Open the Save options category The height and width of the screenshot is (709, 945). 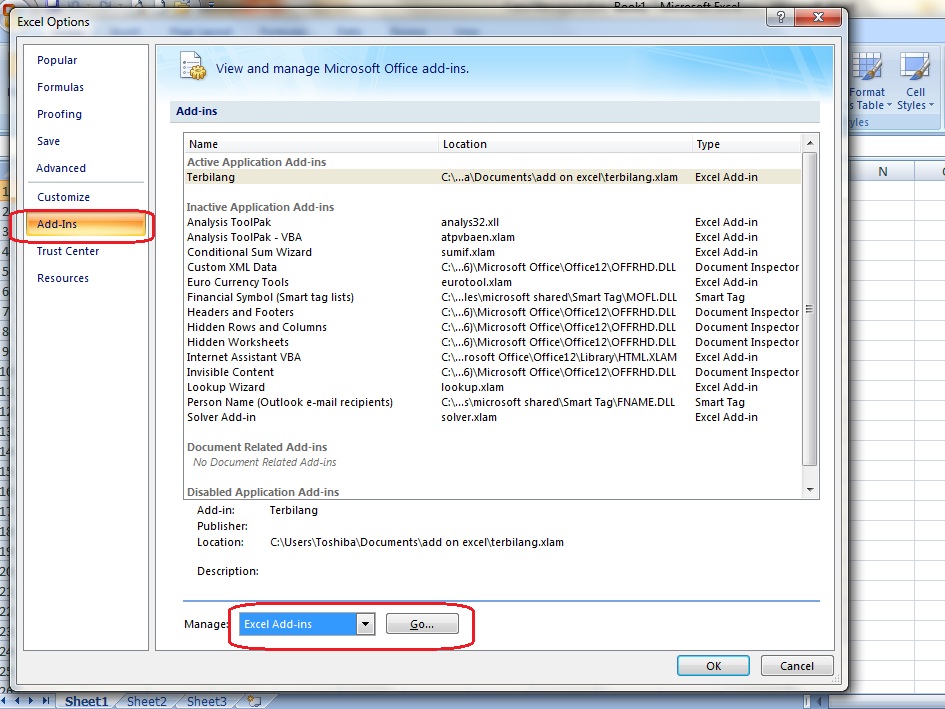coord(48,141)
